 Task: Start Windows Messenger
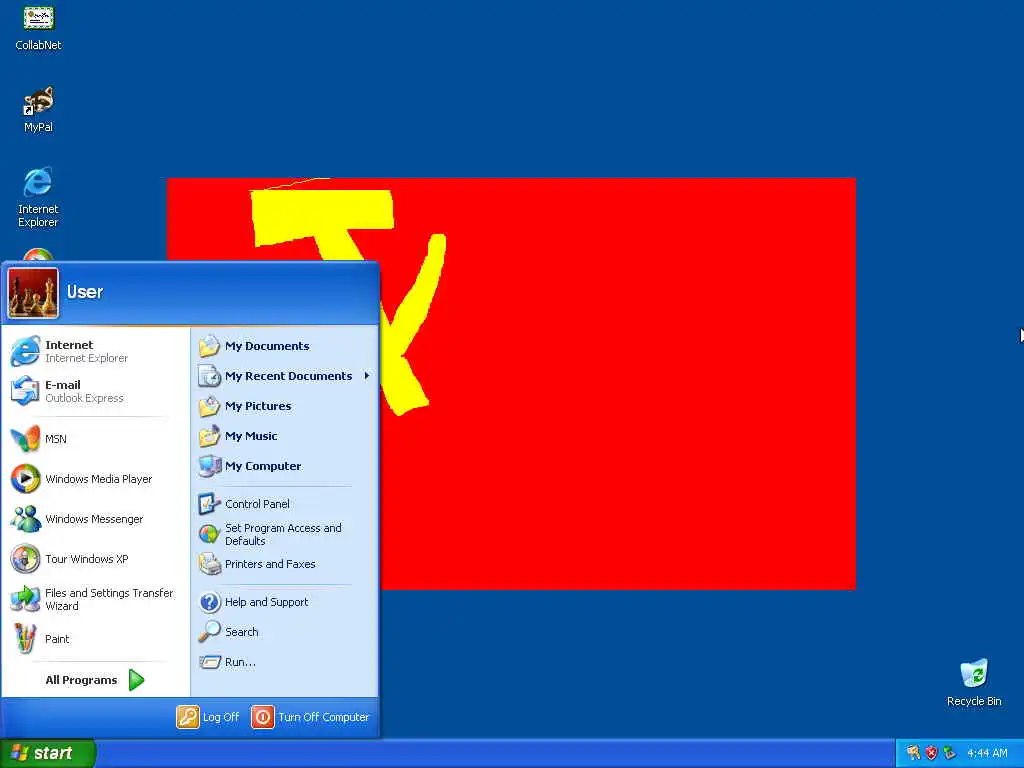(95, 519)
